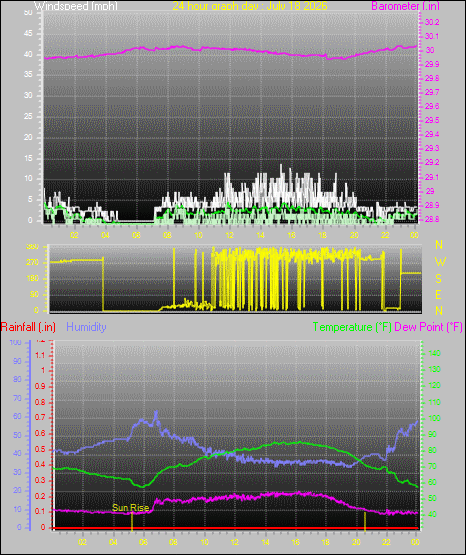Image resolution: width=466 pixels, height=555 pixels.
Task: Click the wind direction axis value "270"
Action: [32, 263]
